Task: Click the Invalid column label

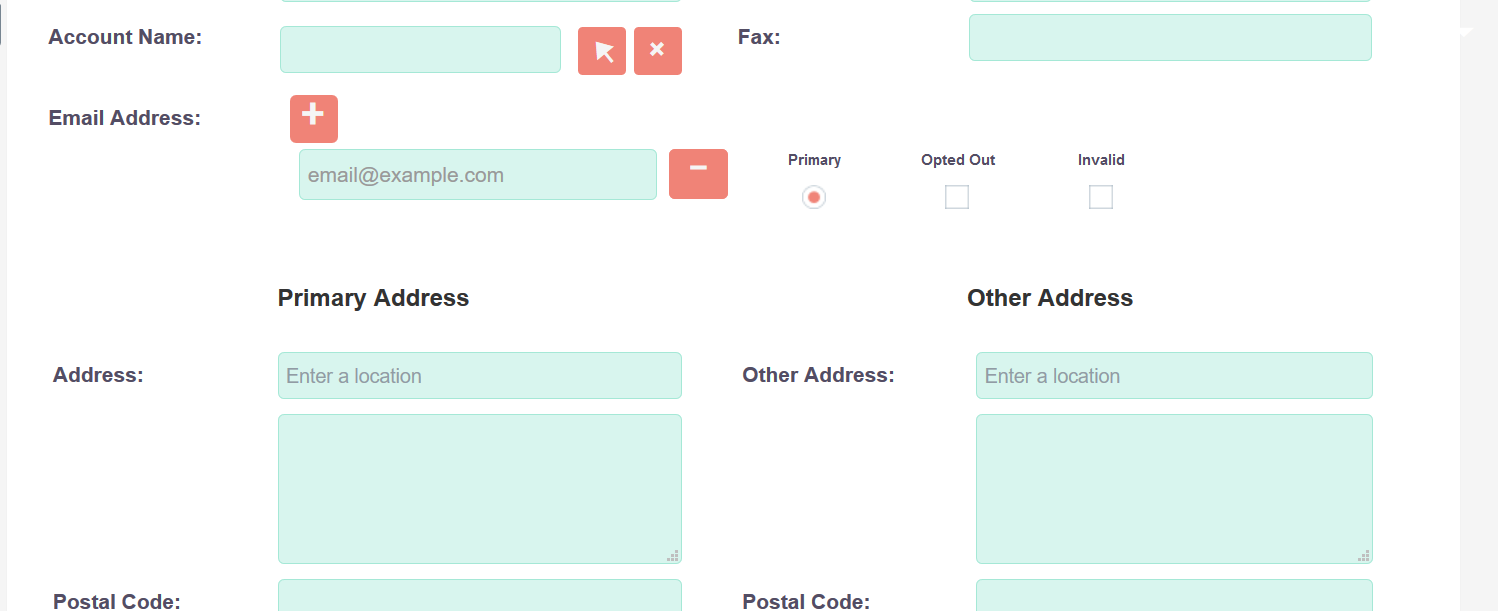Action: tap(1101, 160)
